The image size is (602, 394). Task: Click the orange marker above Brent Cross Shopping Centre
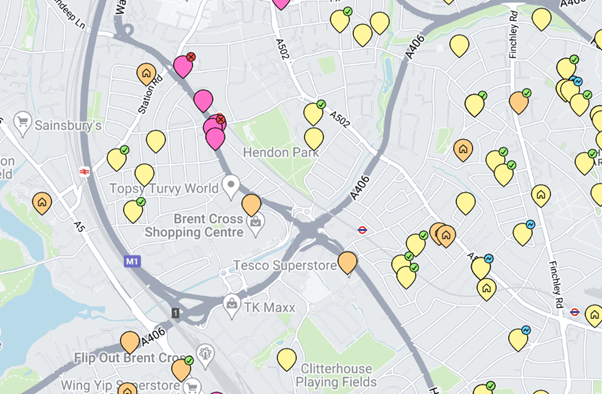click(x=251, y=205)
